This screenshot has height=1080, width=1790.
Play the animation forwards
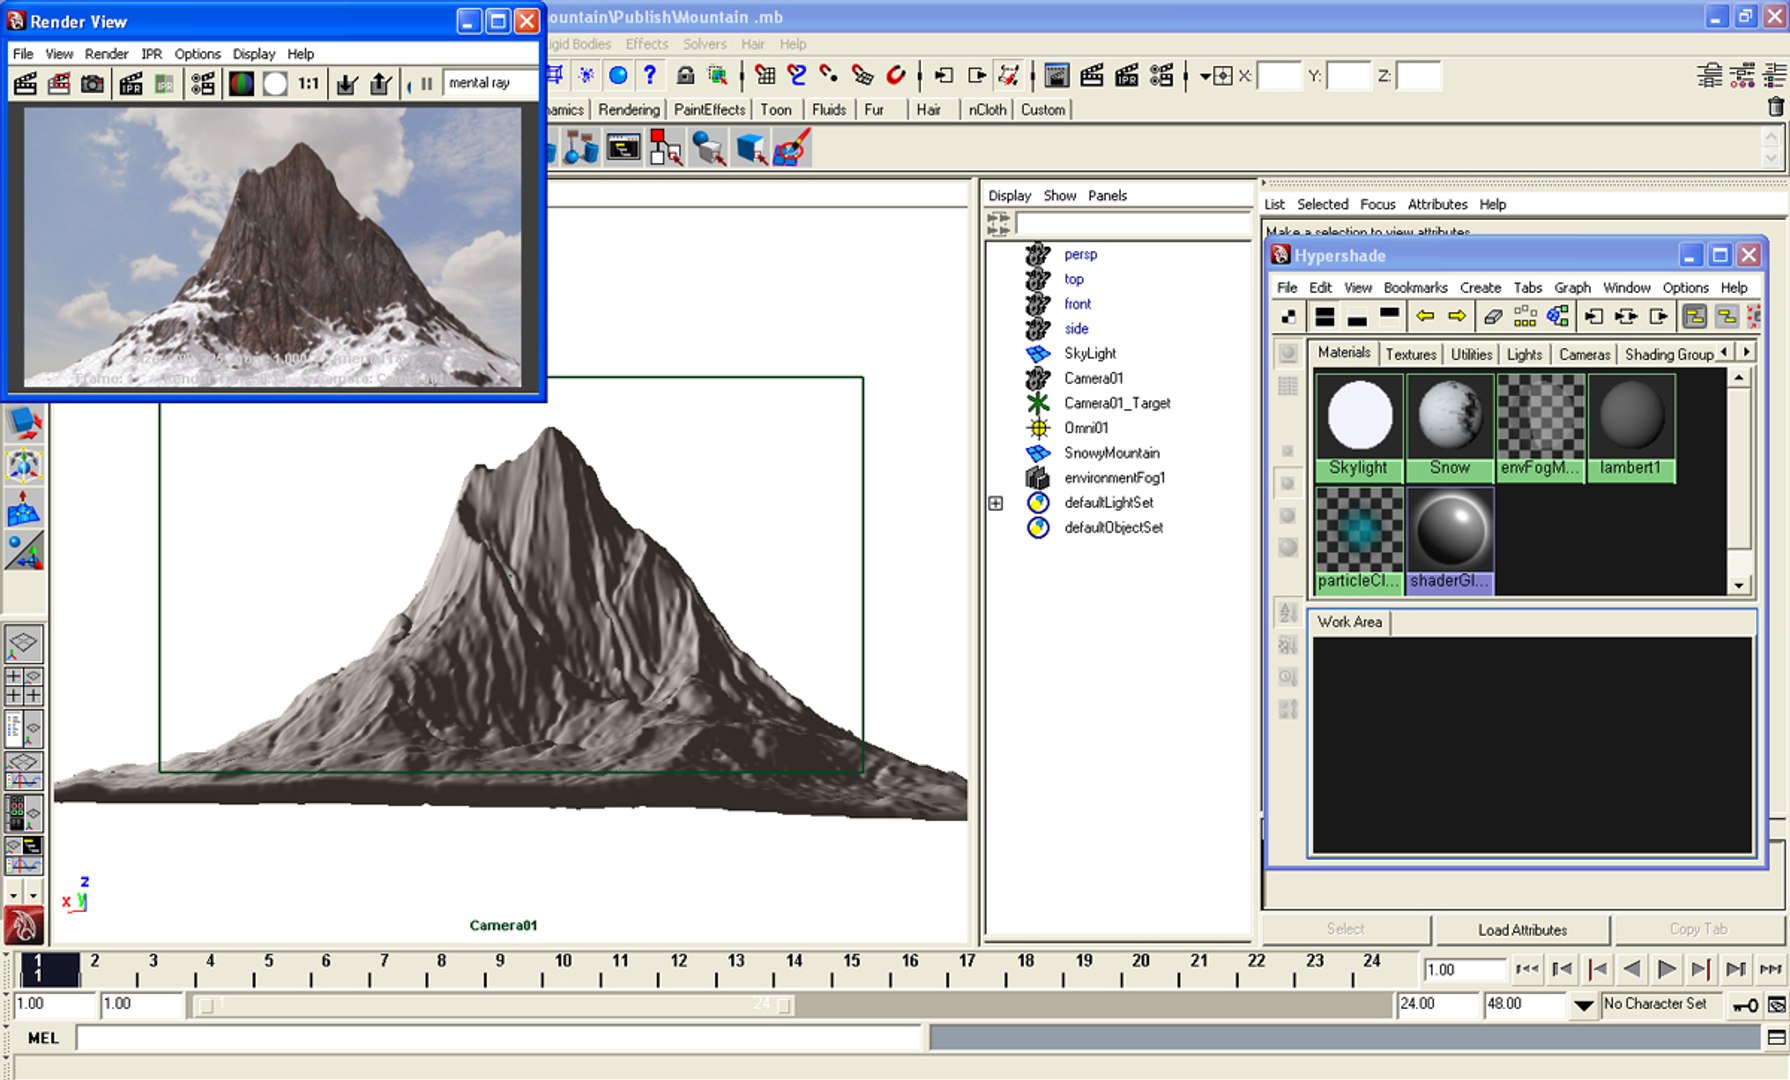pos(1666,969)
